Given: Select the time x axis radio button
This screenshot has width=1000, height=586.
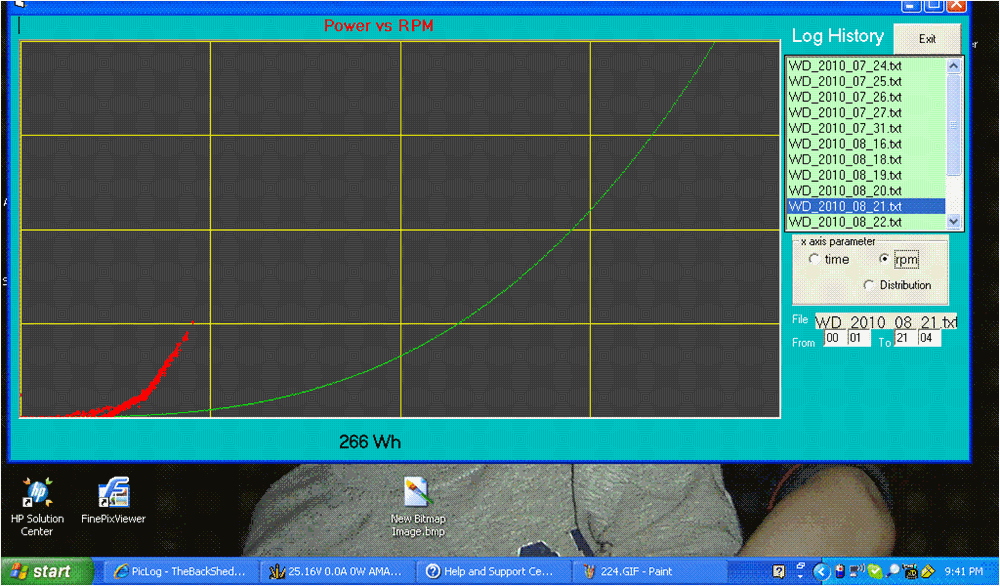Looking at the screenshot, I should (x=813, y=260).
